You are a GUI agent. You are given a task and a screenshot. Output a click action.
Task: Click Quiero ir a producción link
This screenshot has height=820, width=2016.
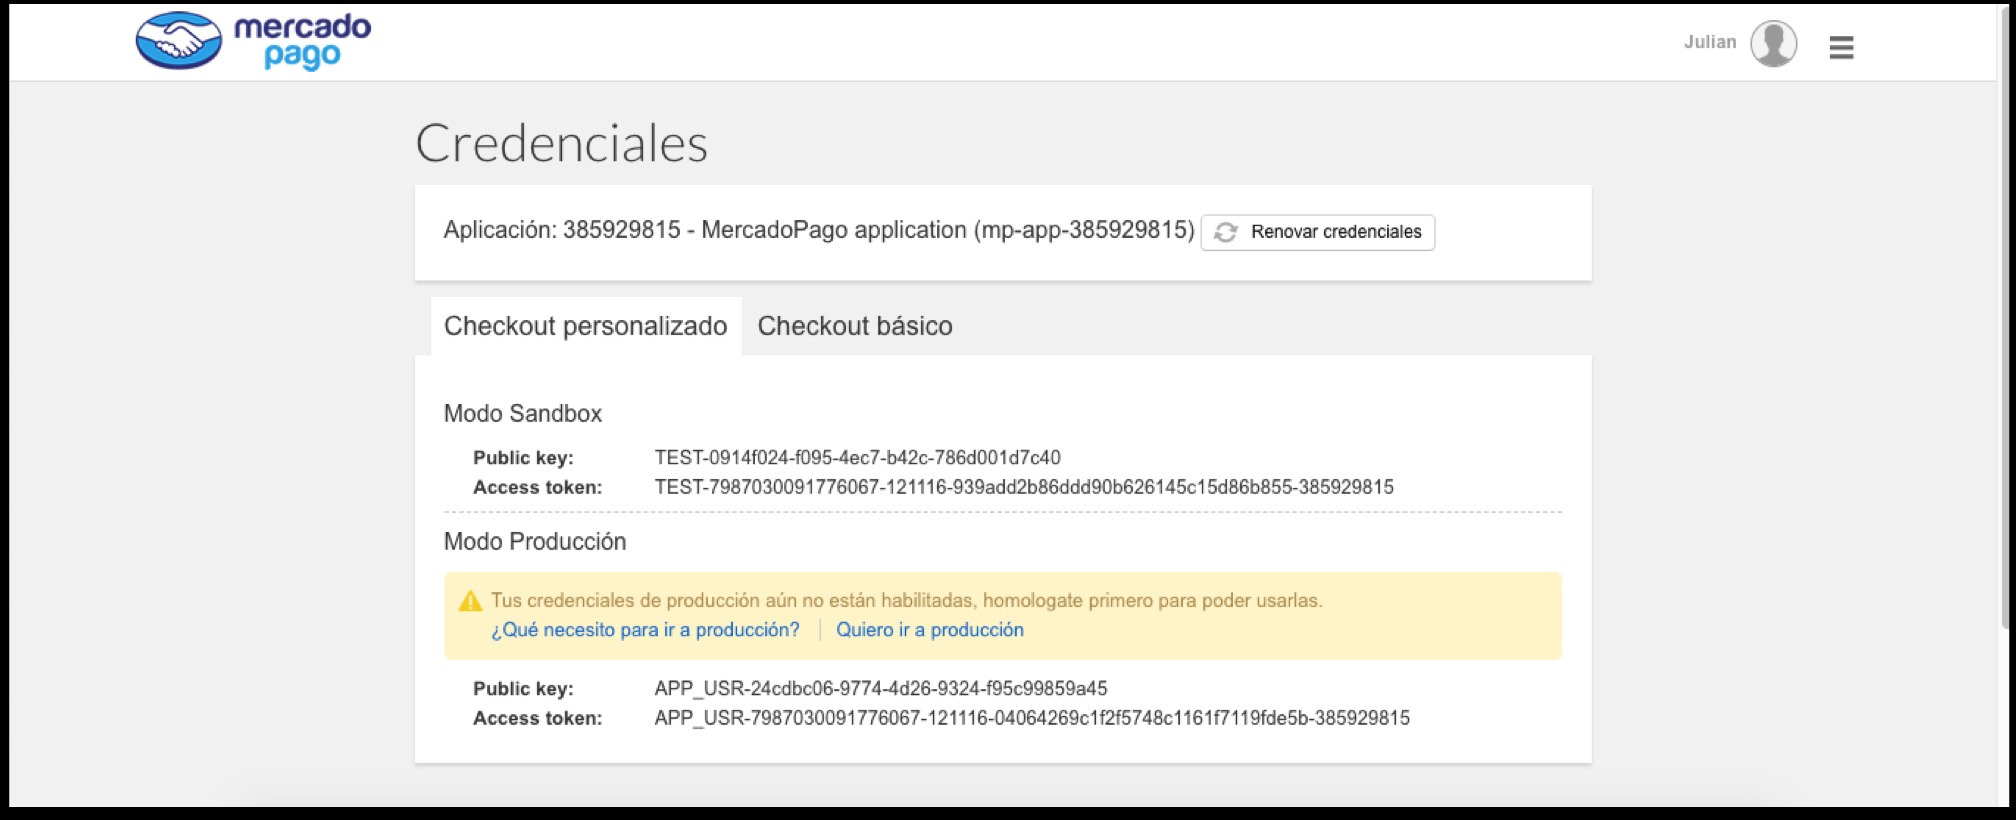point(929,630)
